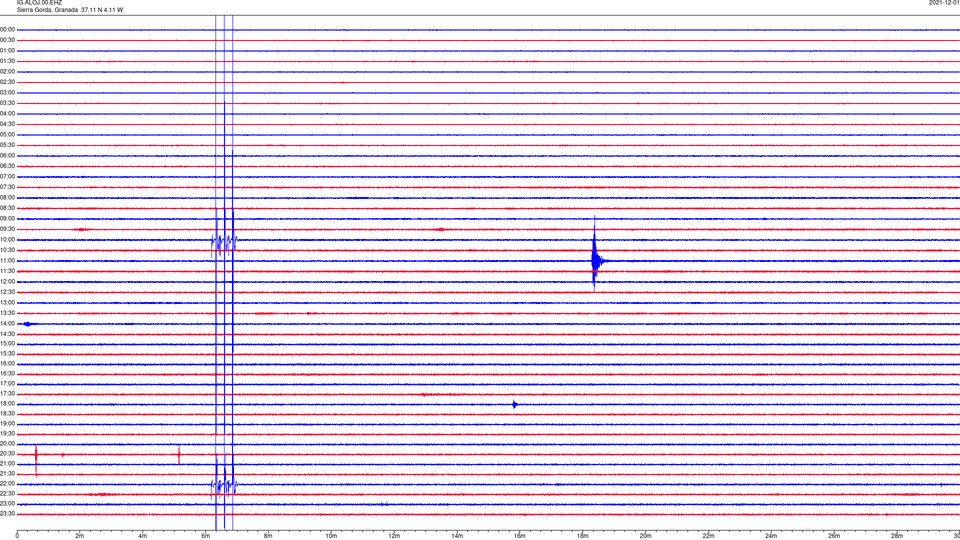Select the 08:30 time label

(7, 208)
